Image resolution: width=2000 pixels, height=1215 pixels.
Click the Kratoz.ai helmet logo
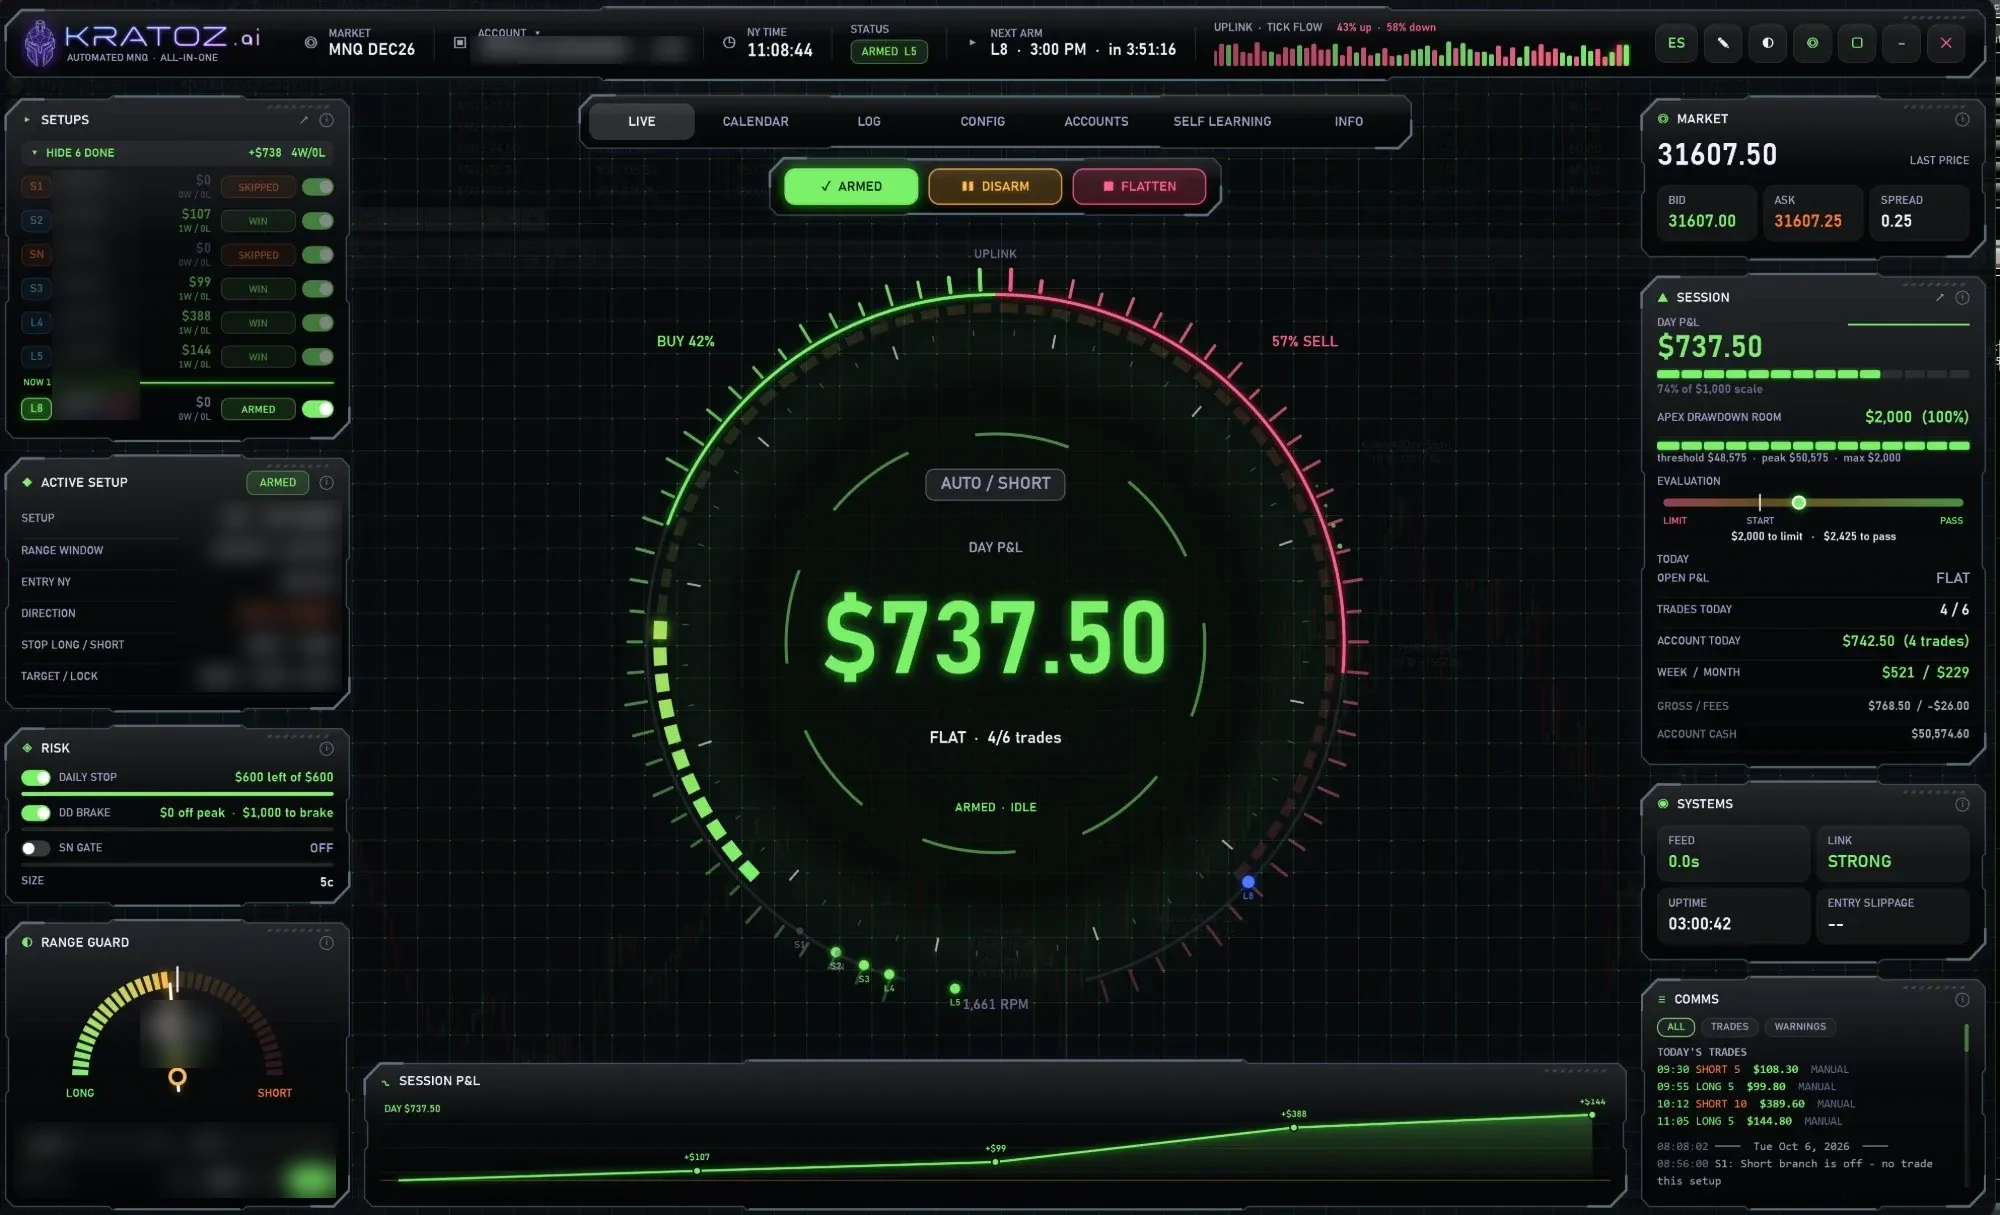pyautogui.click(x=39, y=44)
